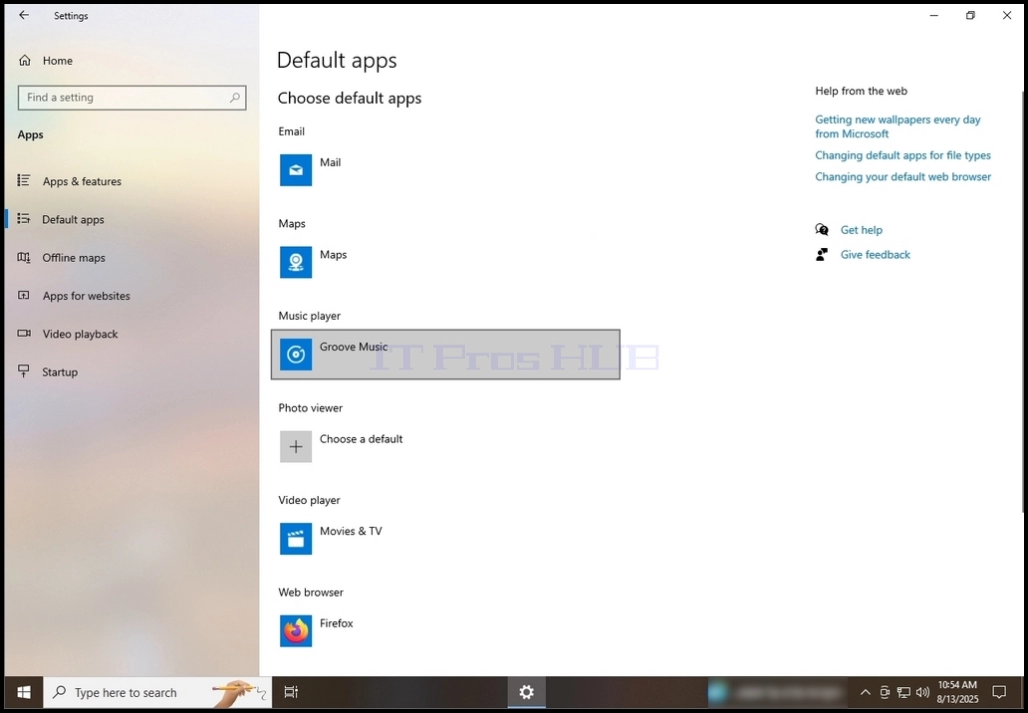Click the Home house icon

coord(25,60)
